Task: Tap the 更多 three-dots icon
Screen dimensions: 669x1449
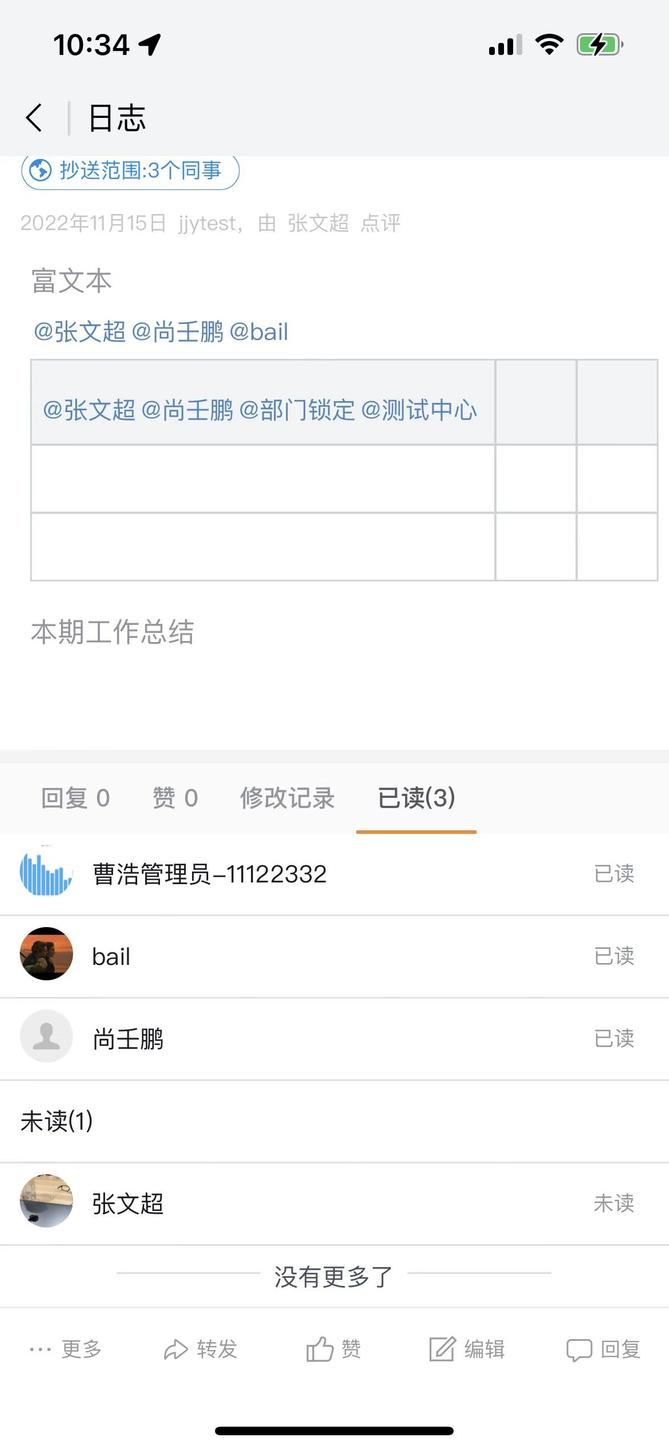Action: pos(40,1349)
